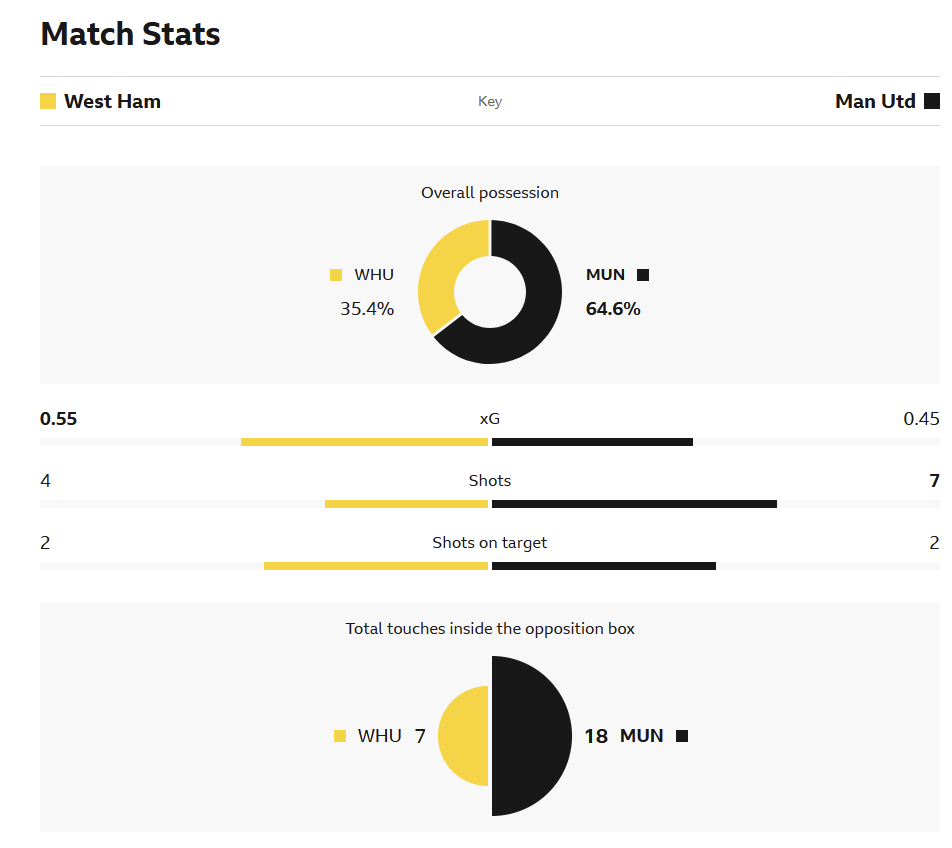Click the black MUN possession legend square
The width and height of the screenshot is (952, 848).
(643, 275)
